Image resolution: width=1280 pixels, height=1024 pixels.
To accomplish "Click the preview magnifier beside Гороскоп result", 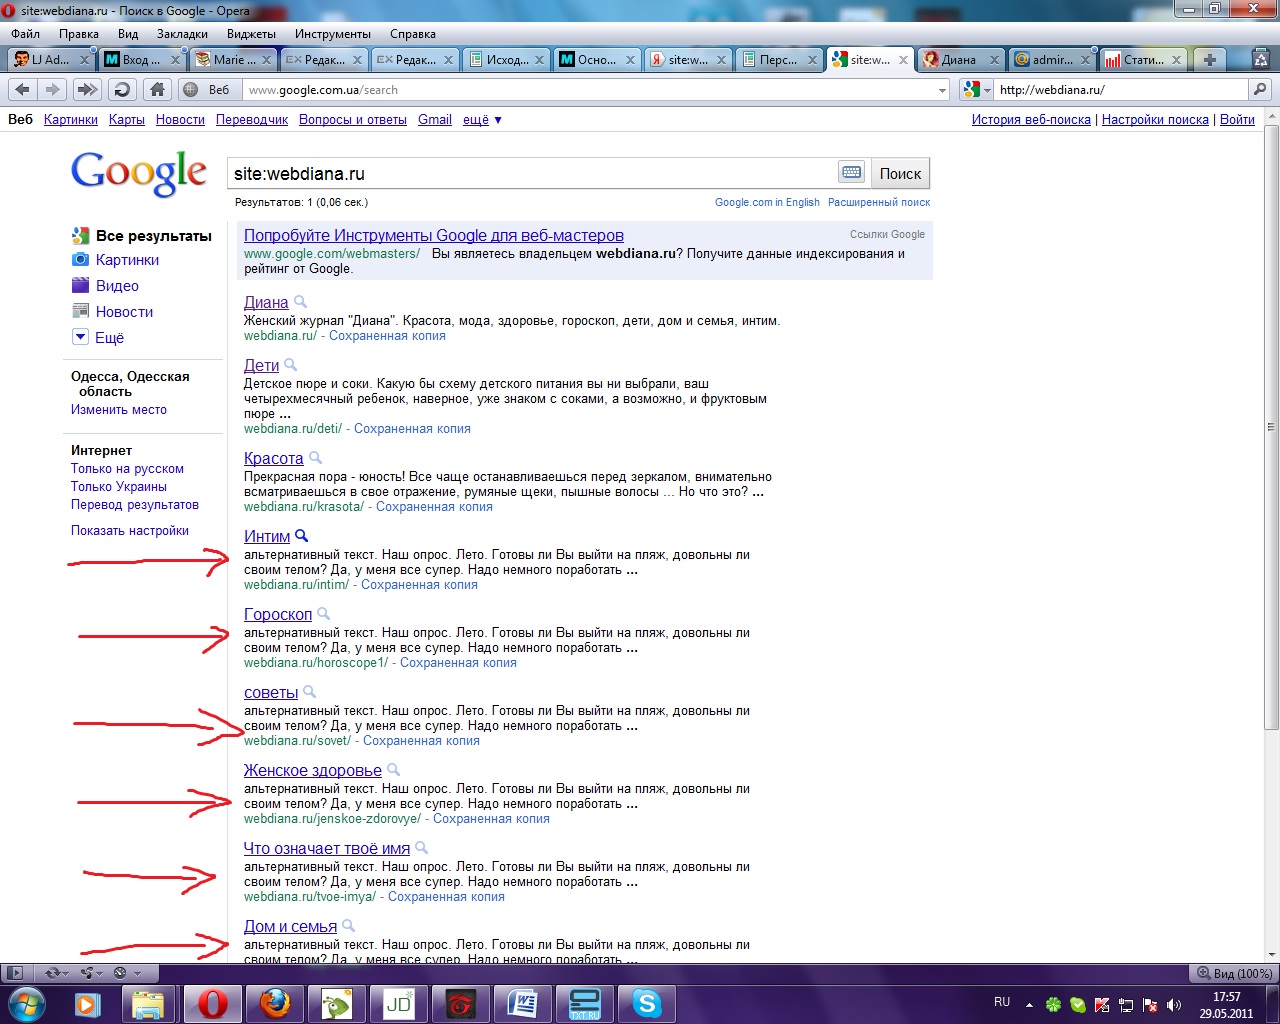I will 323,614.
